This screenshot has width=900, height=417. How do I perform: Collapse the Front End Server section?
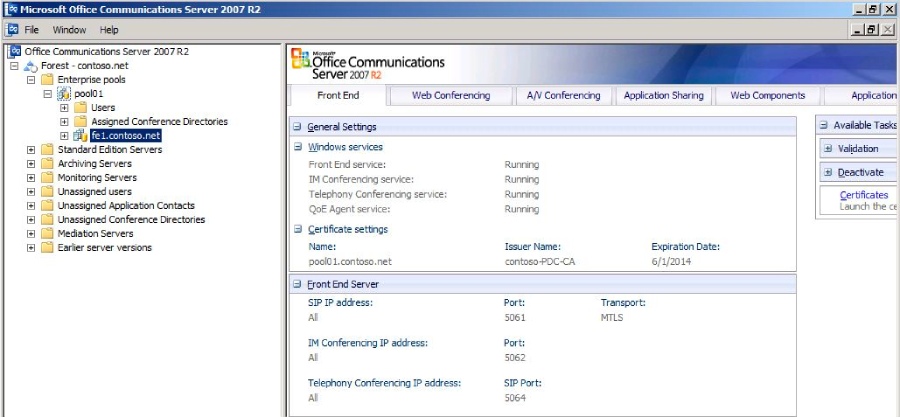click(x=297, y=284)
